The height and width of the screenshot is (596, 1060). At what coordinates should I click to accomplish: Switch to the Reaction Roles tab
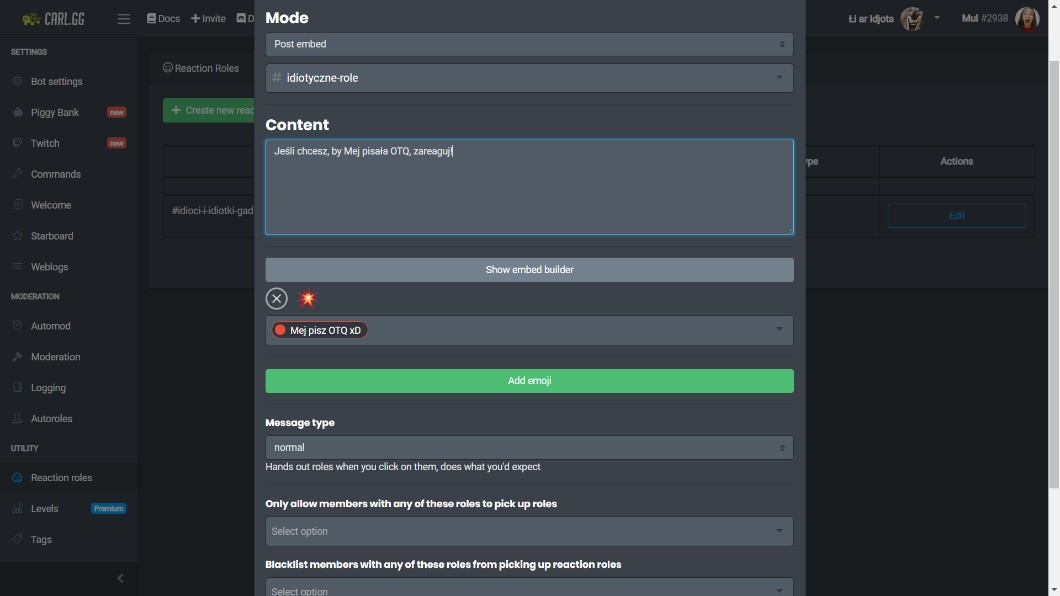click(201, 69)
